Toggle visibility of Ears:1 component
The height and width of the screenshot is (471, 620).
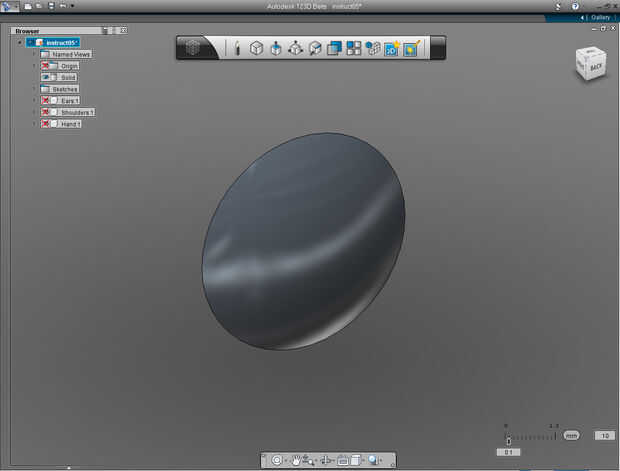(45, 100)
